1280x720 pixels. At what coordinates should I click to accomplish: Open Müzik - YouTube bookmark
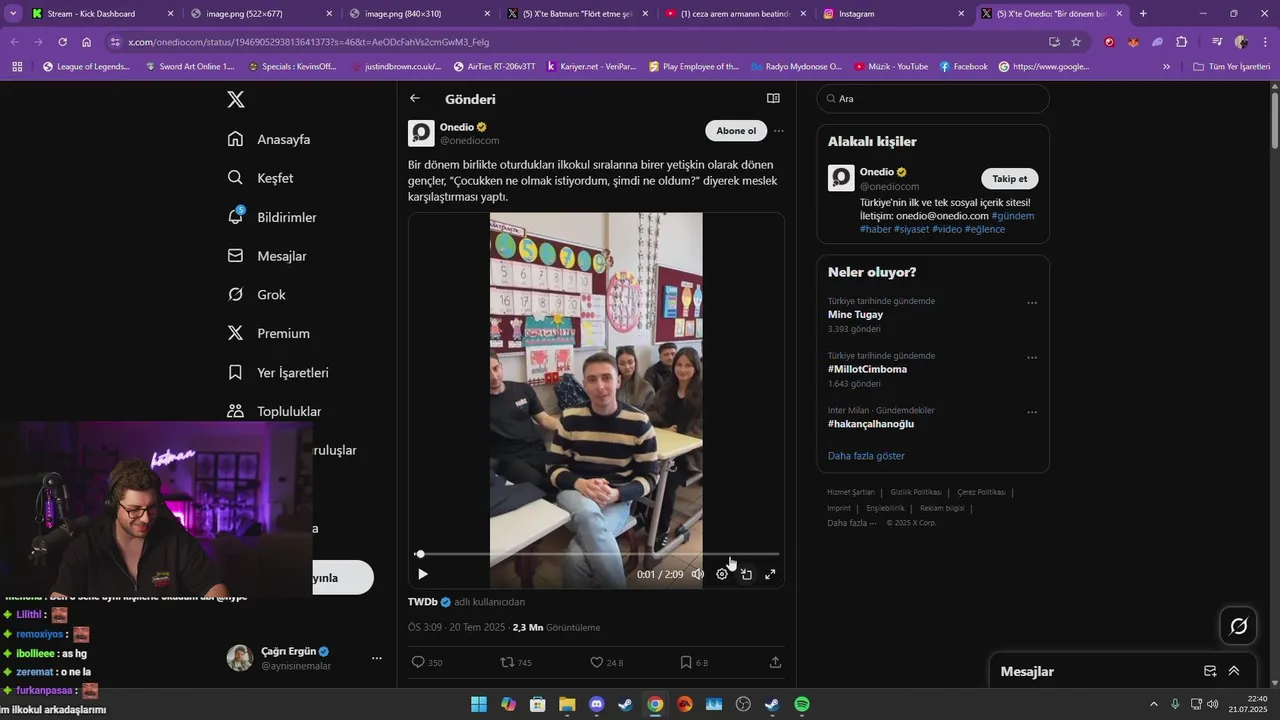891,67
